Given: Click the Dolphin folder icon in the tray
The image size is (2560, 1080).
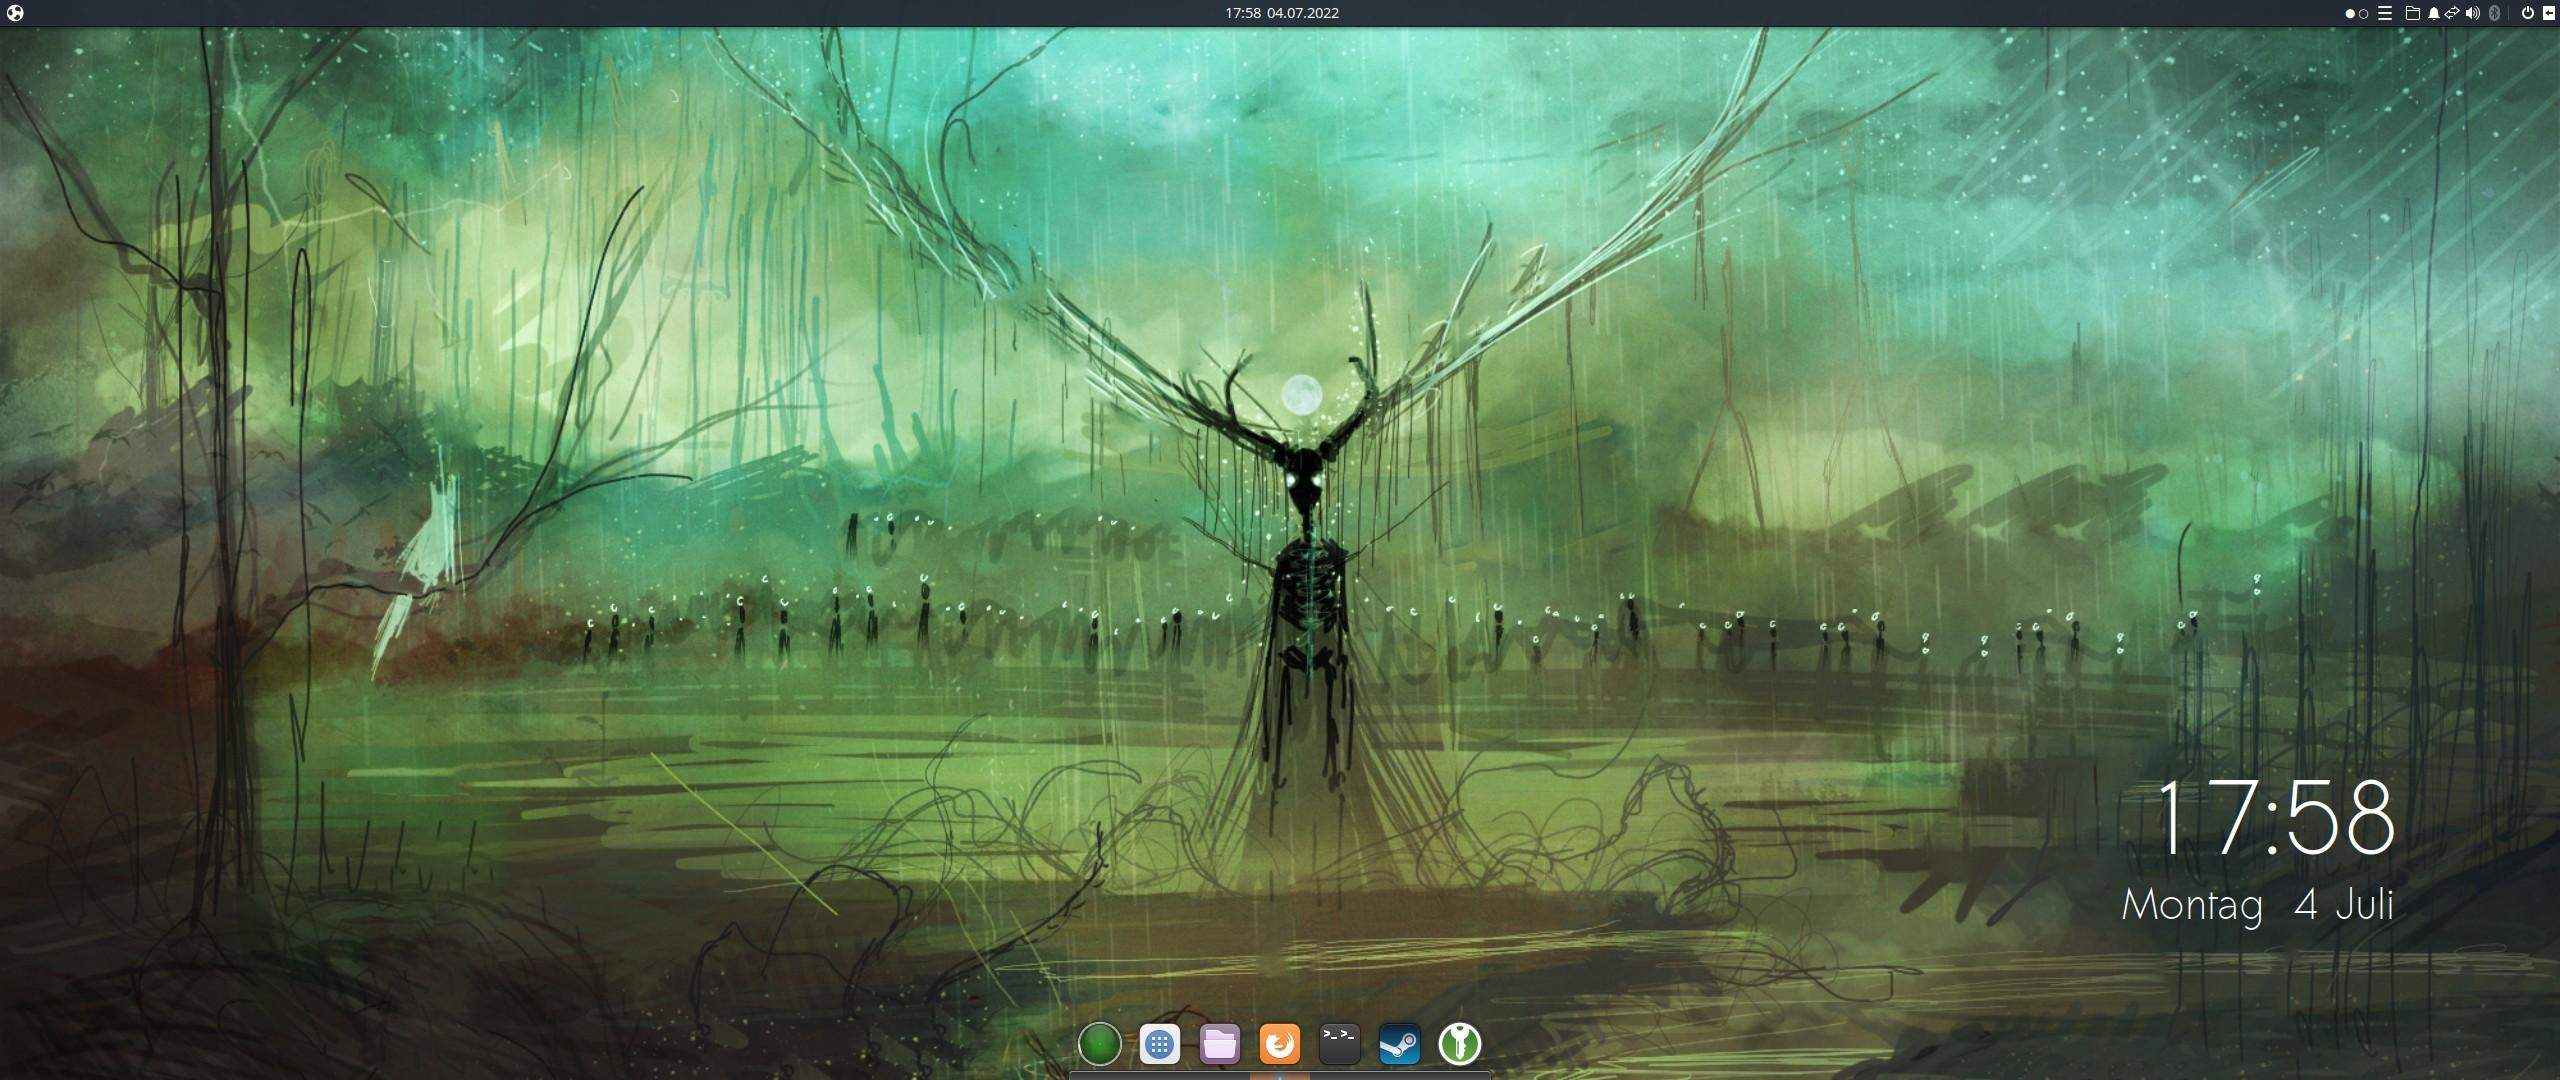Looking at the screenshot, I should 2413,13.
